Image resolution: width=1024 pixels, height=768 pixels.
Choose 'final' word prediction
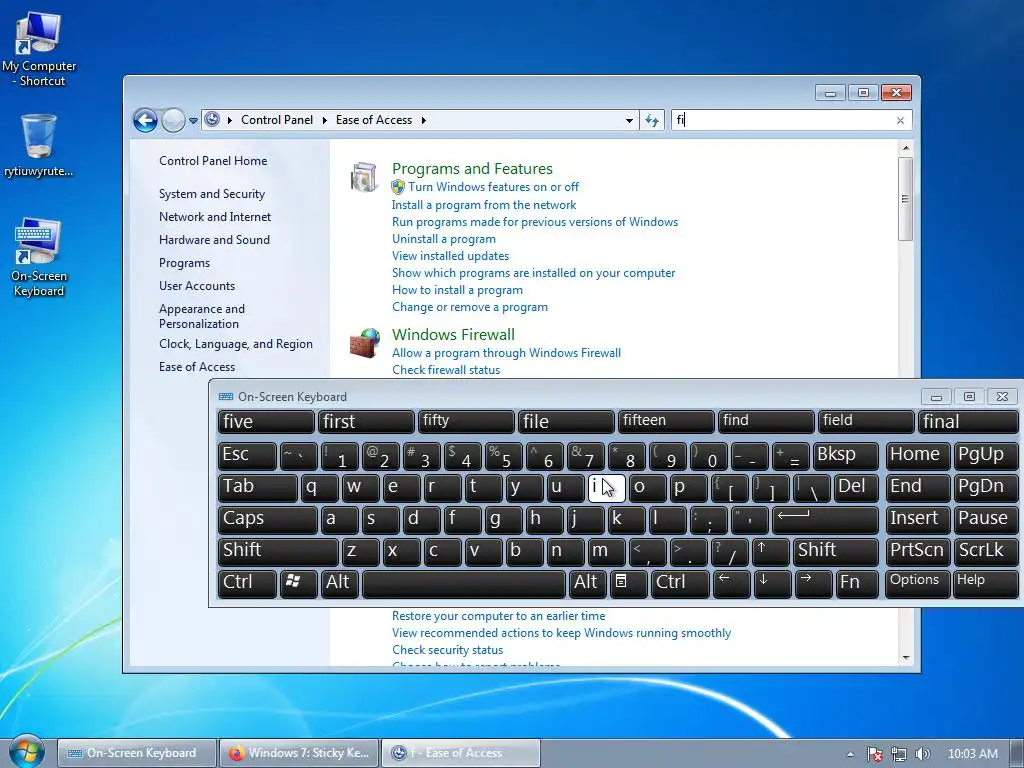(967, 421)
